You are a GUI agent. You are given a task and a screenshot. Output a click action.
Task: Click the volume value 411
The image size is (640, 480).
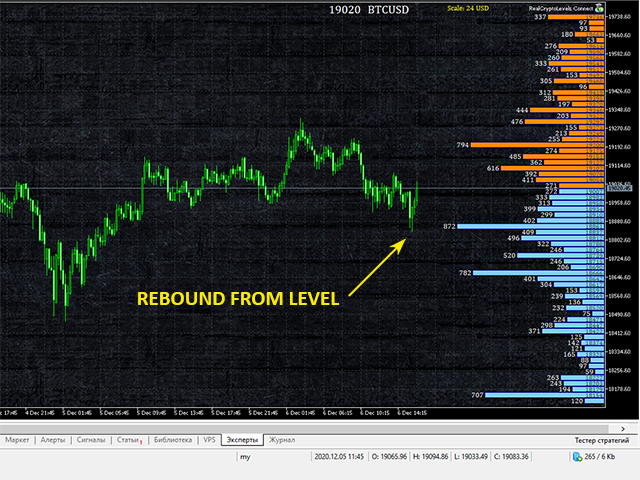tap(528, 180)
